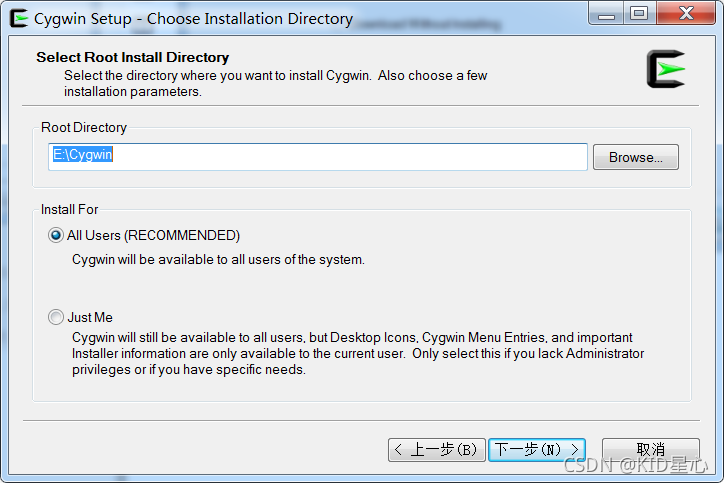Click text 'Cygwin will be available to all users of the system.'
This screenshot has width=724, height=483.
point(218,260)
